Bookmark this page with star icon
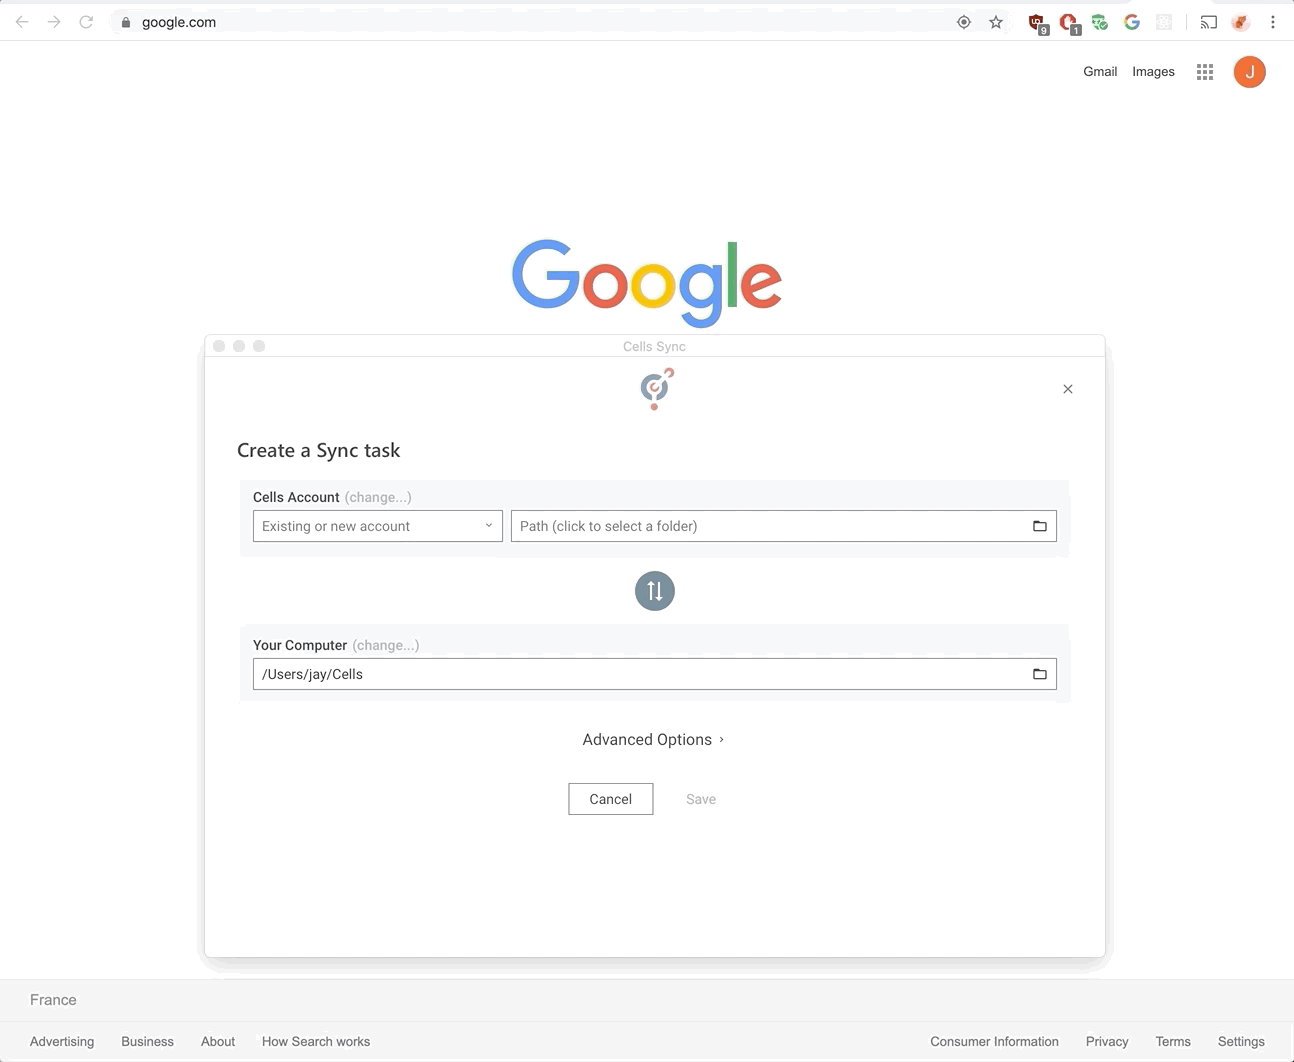This screenshot has height=1062, width=1294. click(x=996, y=22)
